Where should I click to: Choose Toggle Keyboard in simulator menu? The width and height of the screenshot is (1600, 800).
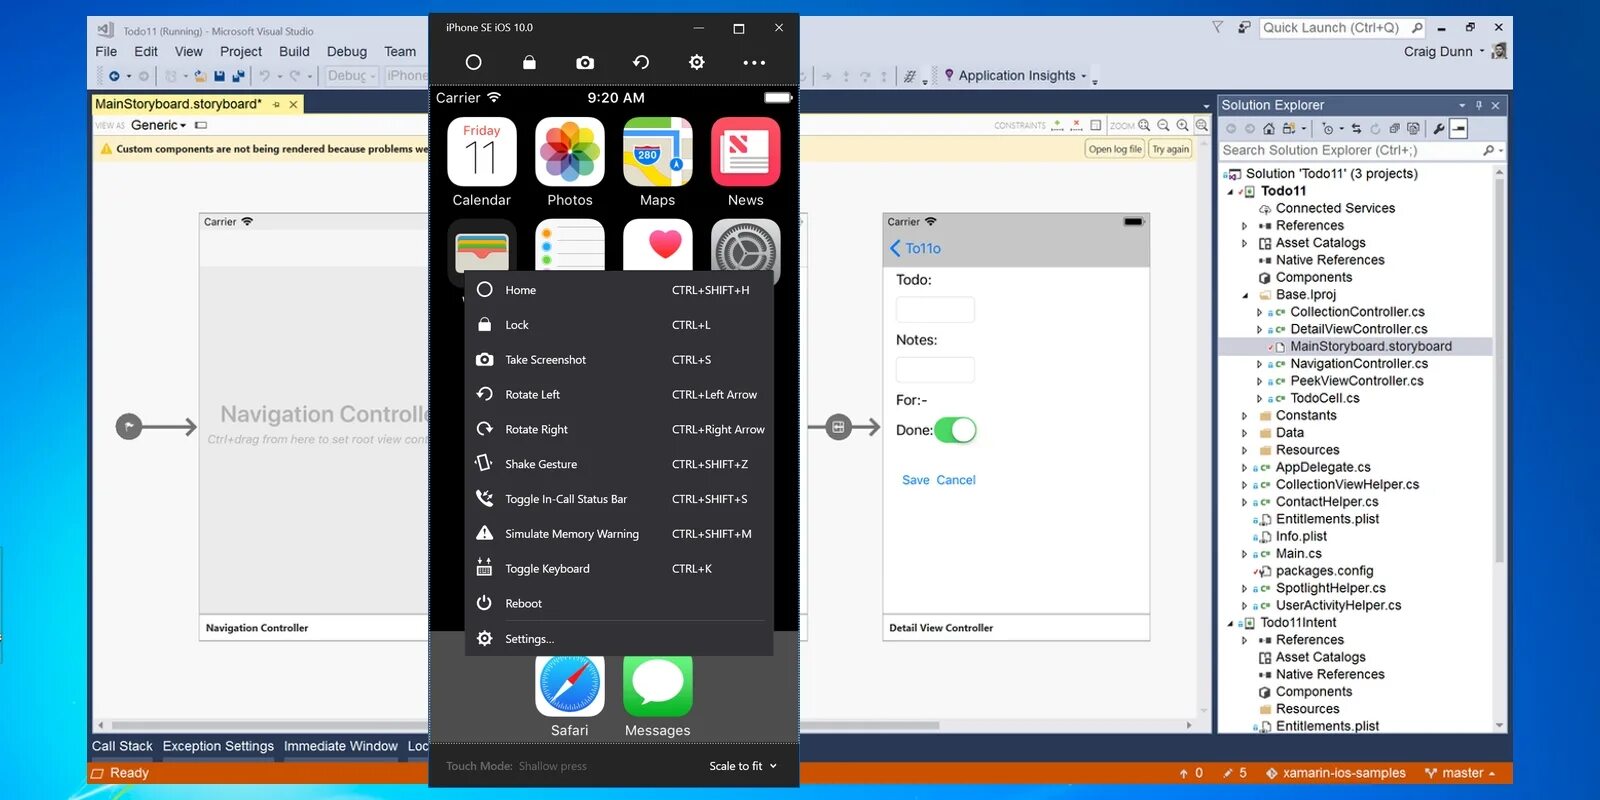620,569
